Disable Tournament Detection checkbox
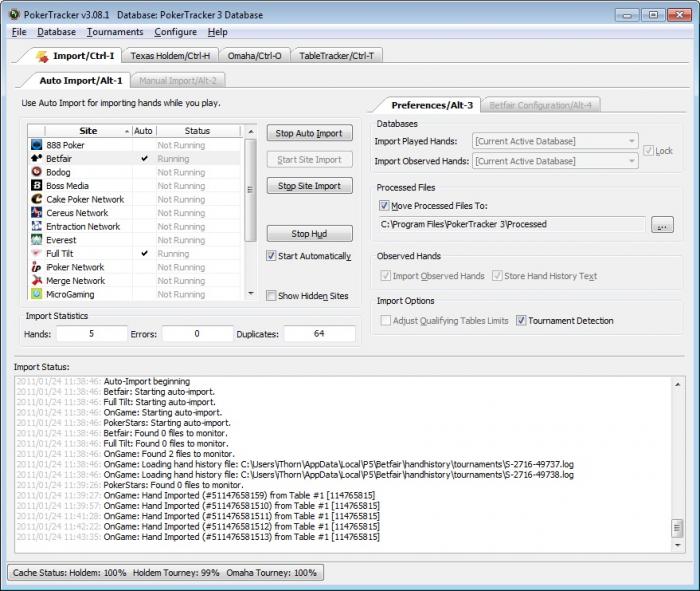This screenshot has width=700, height=591. (521, 320)
